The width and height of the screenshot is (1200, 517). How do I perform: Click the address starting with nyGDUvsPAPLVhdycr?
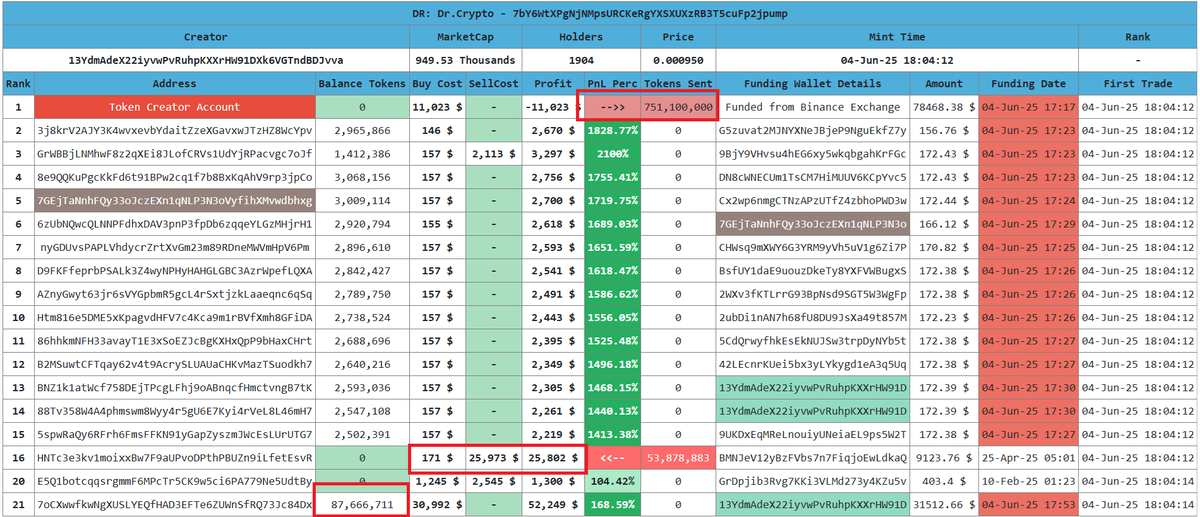(x=174, y=248)
